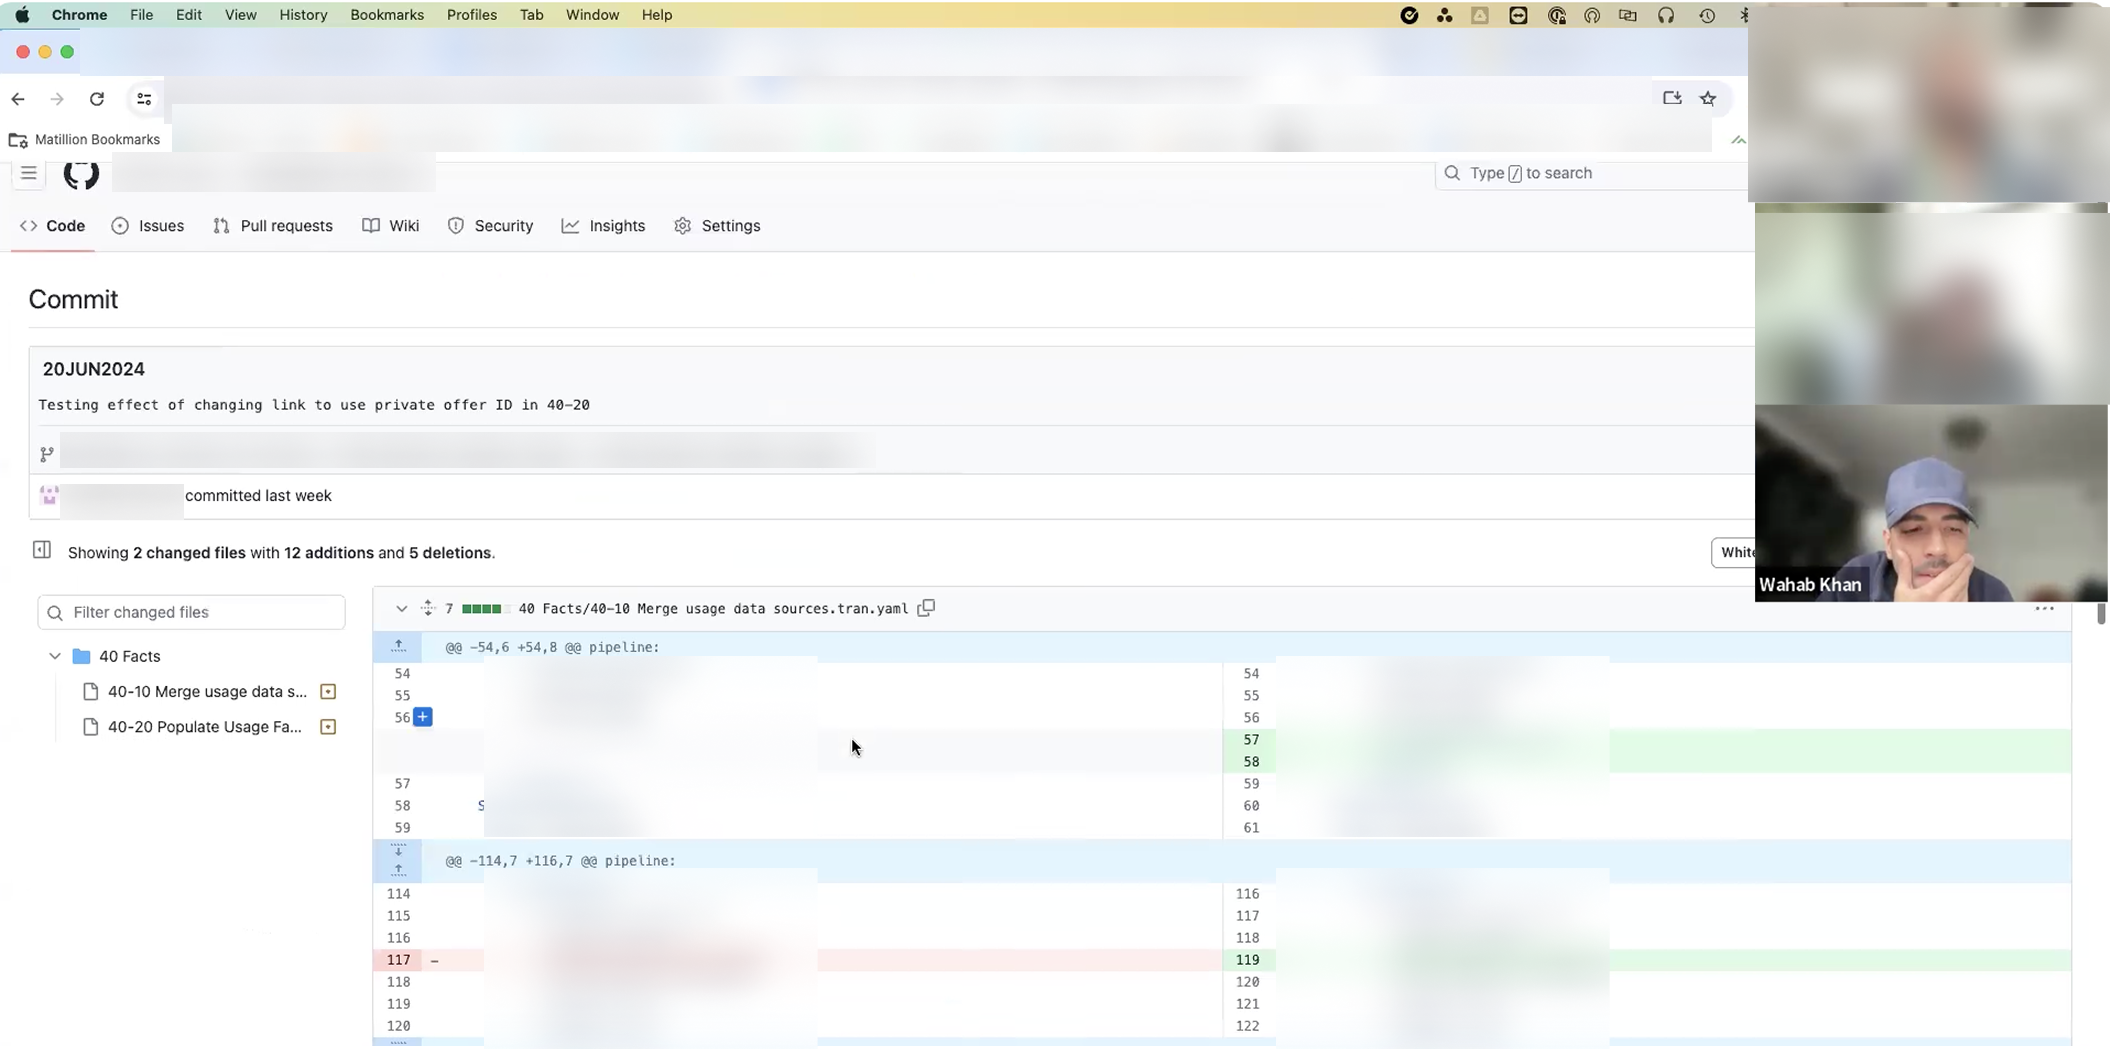The image size is (2112, 1049).
Task: Open the Issues tab
Action: [x=148, y=226]
